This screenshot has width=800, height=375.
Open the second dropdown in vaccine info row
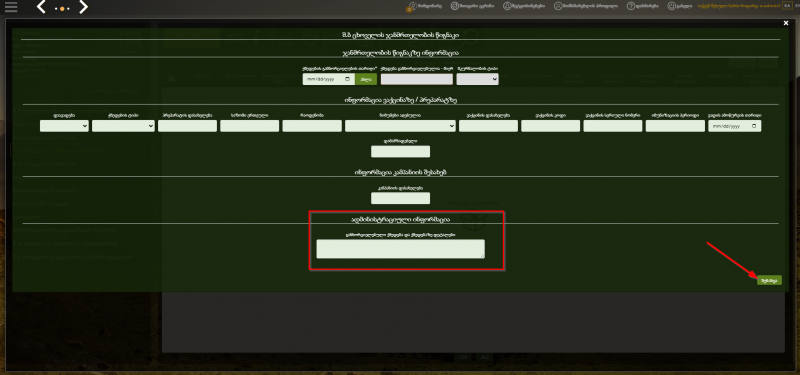(123, 126)
